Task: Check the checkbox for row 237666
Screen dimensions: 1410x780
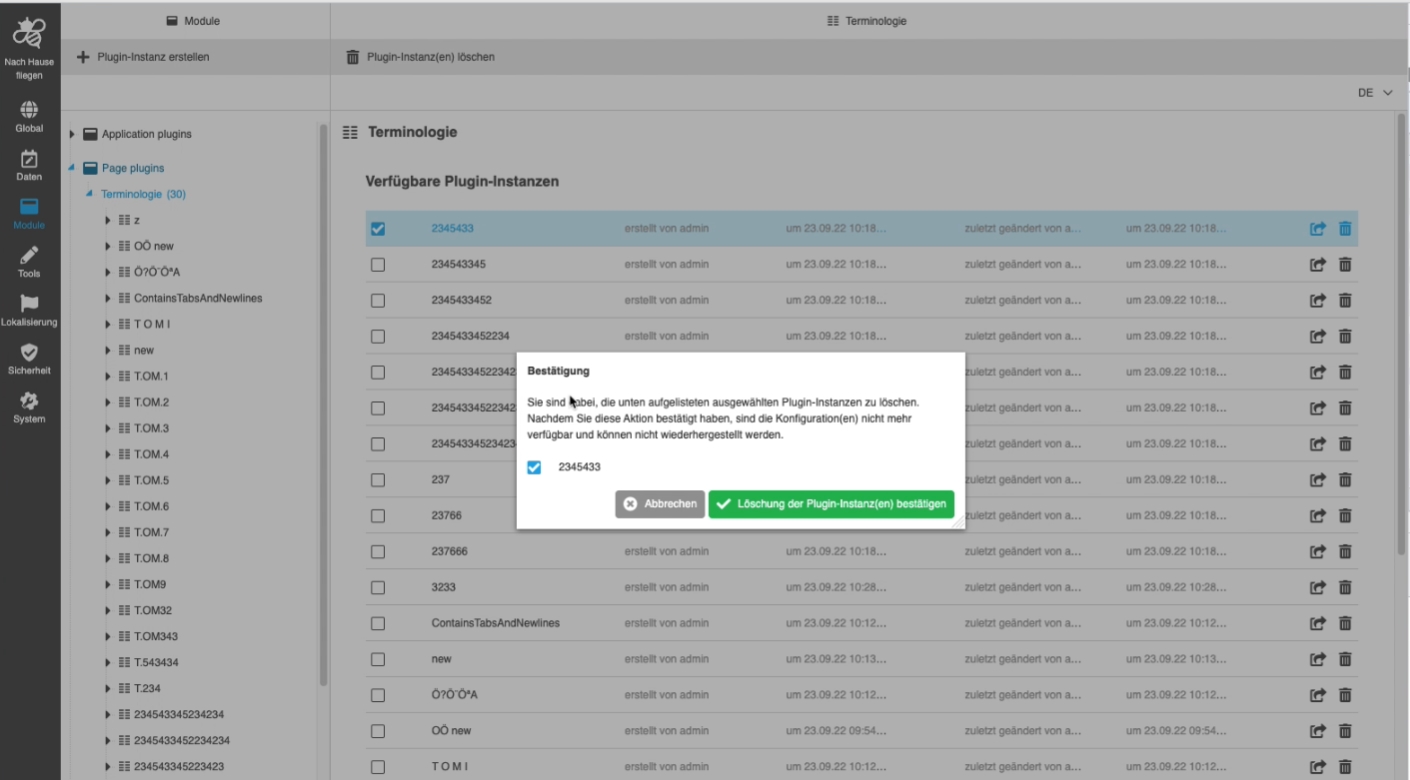Action: (x=378, y=552)
